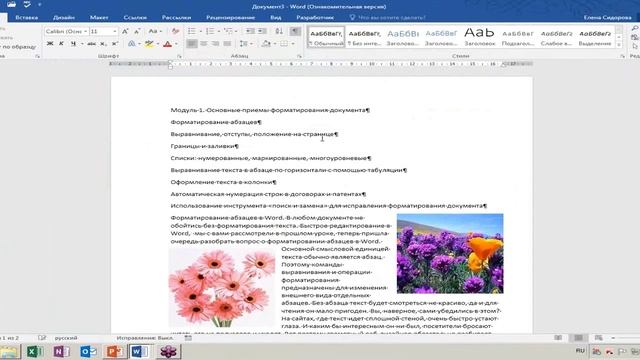Align text right
Screen dimensions: 640x360
pyautogui.click(x=216, y=44)
